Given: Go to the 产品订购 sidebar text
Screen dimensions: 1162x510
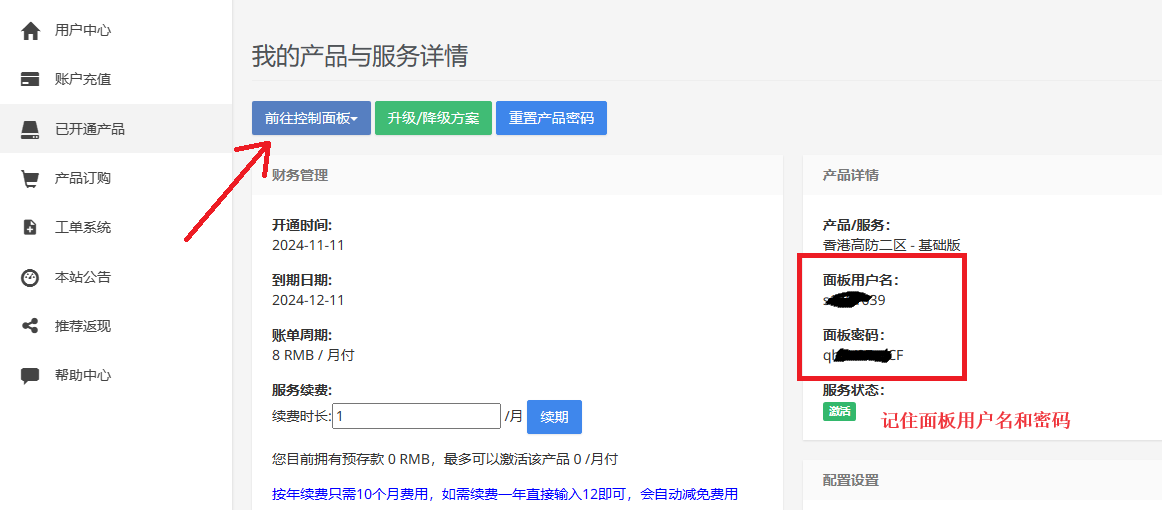Looking at the screenshot, I should 83,178.
